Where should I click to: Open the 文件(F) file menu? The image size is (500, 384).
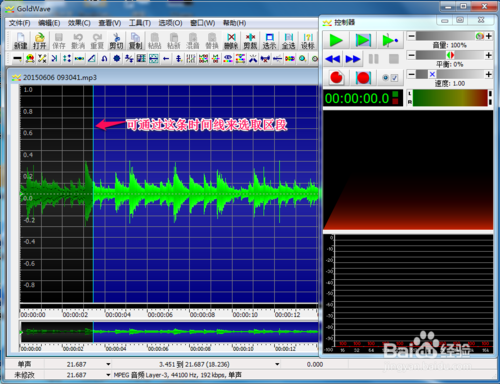(19, 23)
